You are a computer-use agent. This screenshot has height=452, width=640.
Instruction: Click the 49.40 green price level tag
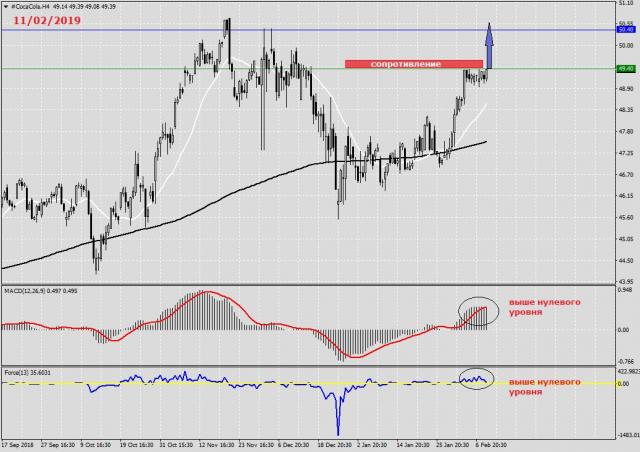(x=627, y=69)
